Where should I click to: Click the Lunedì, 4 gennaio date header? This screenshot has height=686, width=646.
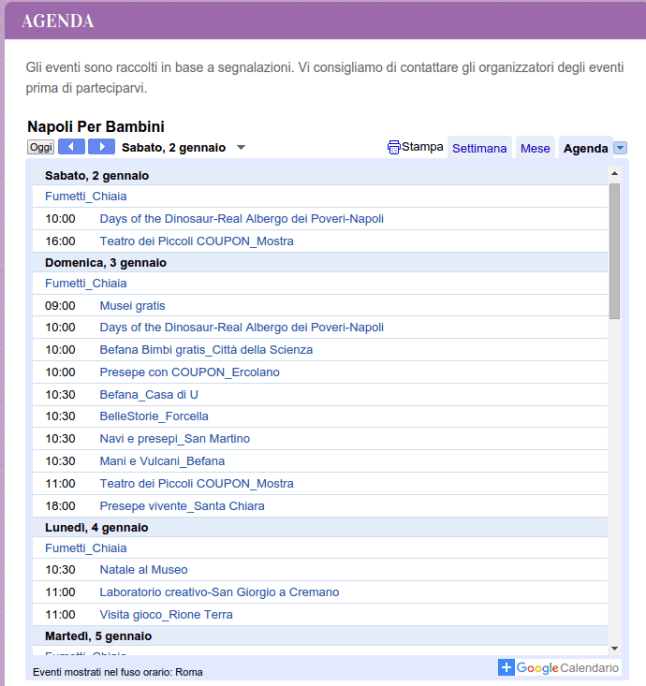(x=96, y=527)
